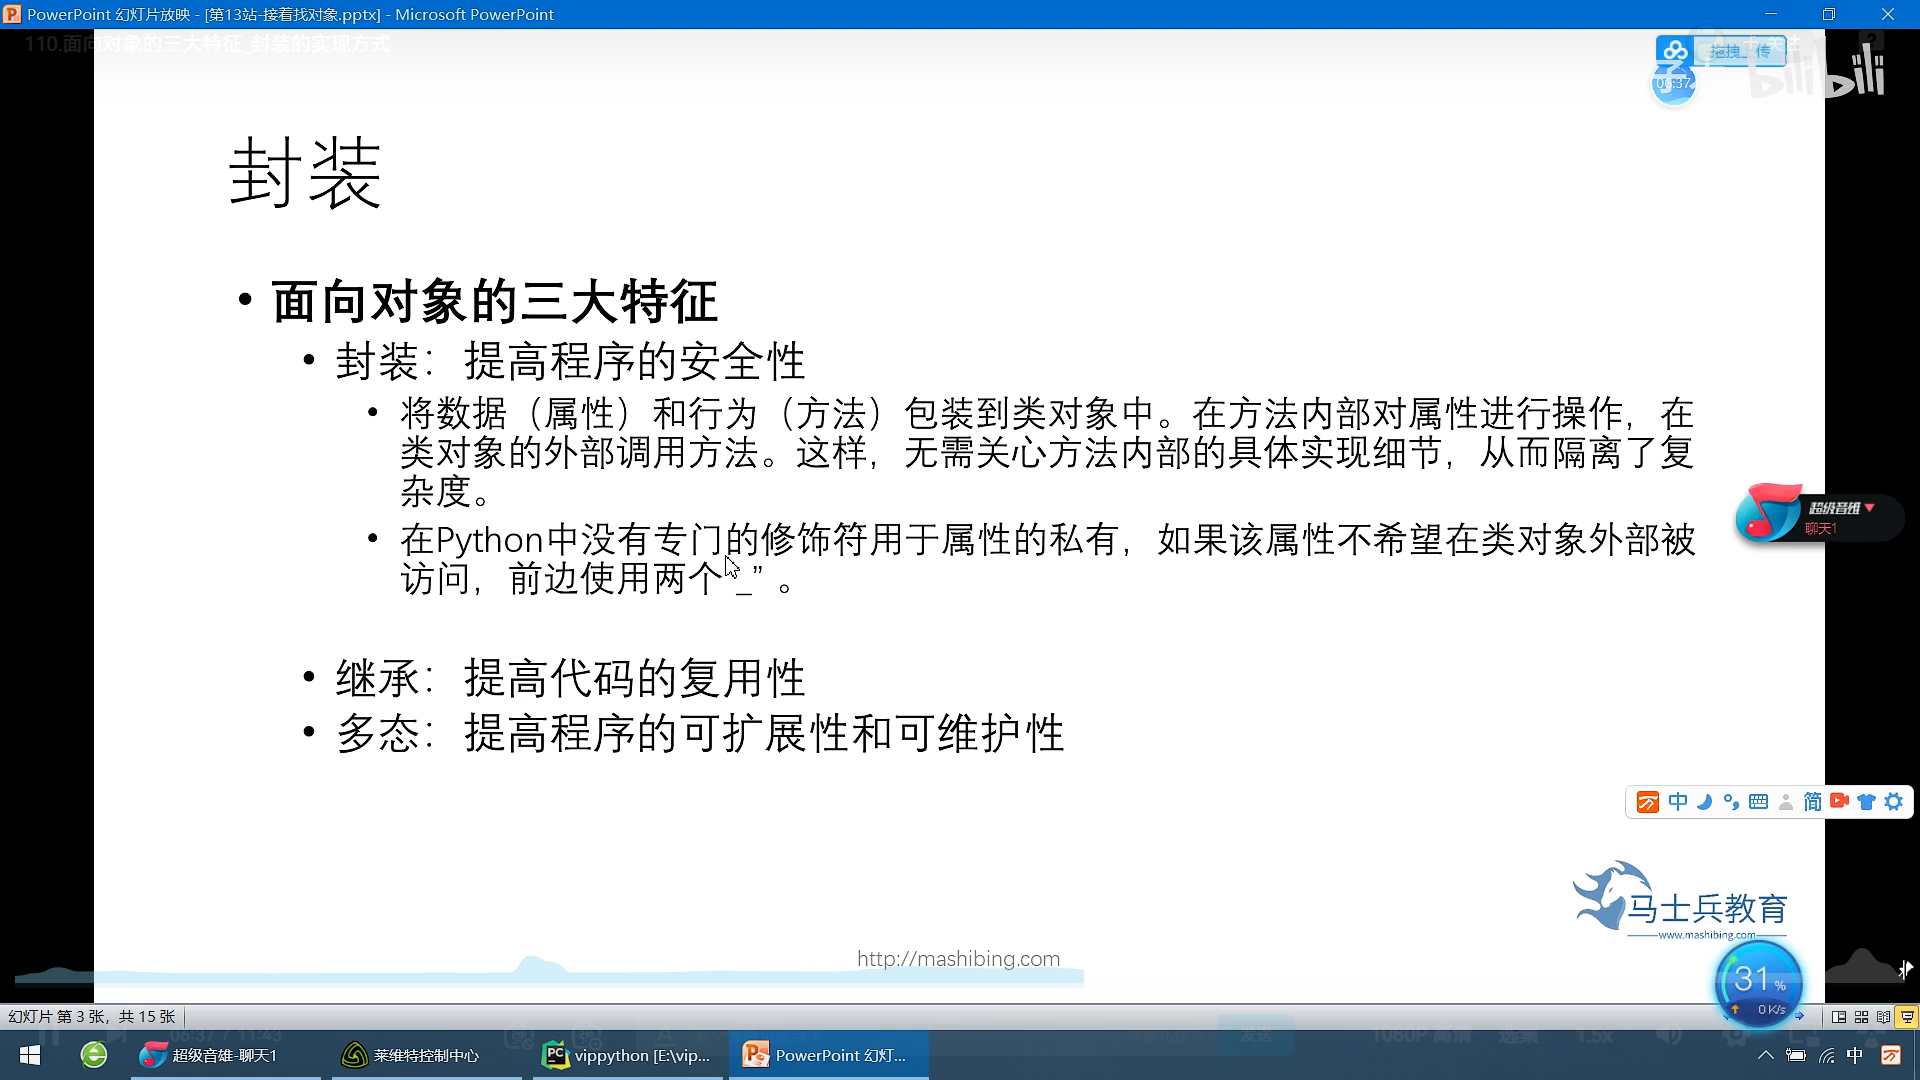Screen dimensions: 1920x1080
Task: Toggle simplified/traditional 简 on IME bar
Action: [x=1812, y=802]
